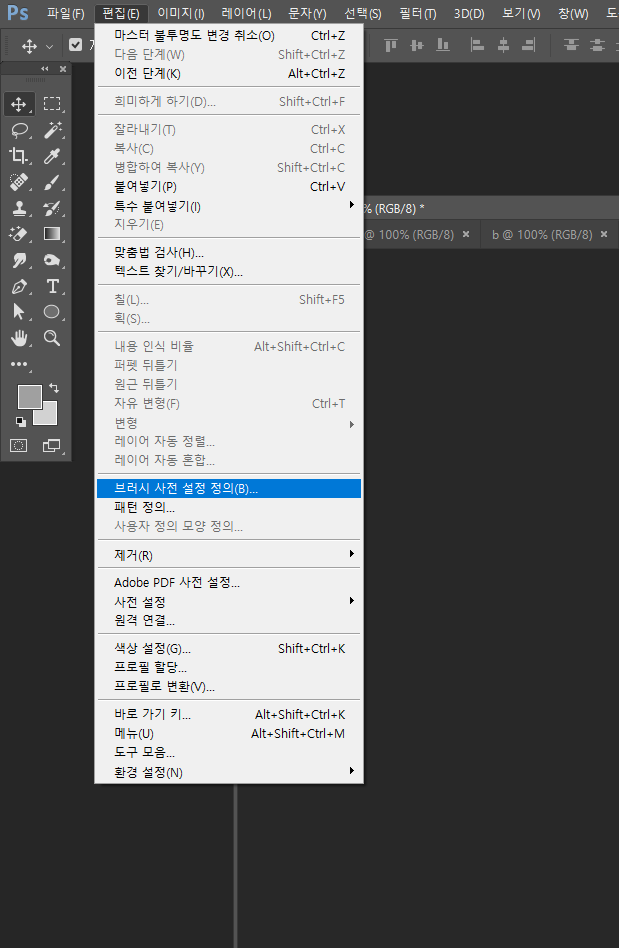
Task: Toggle the options bar checkbox beside the Move tool icon
Action: coord(76,45)
